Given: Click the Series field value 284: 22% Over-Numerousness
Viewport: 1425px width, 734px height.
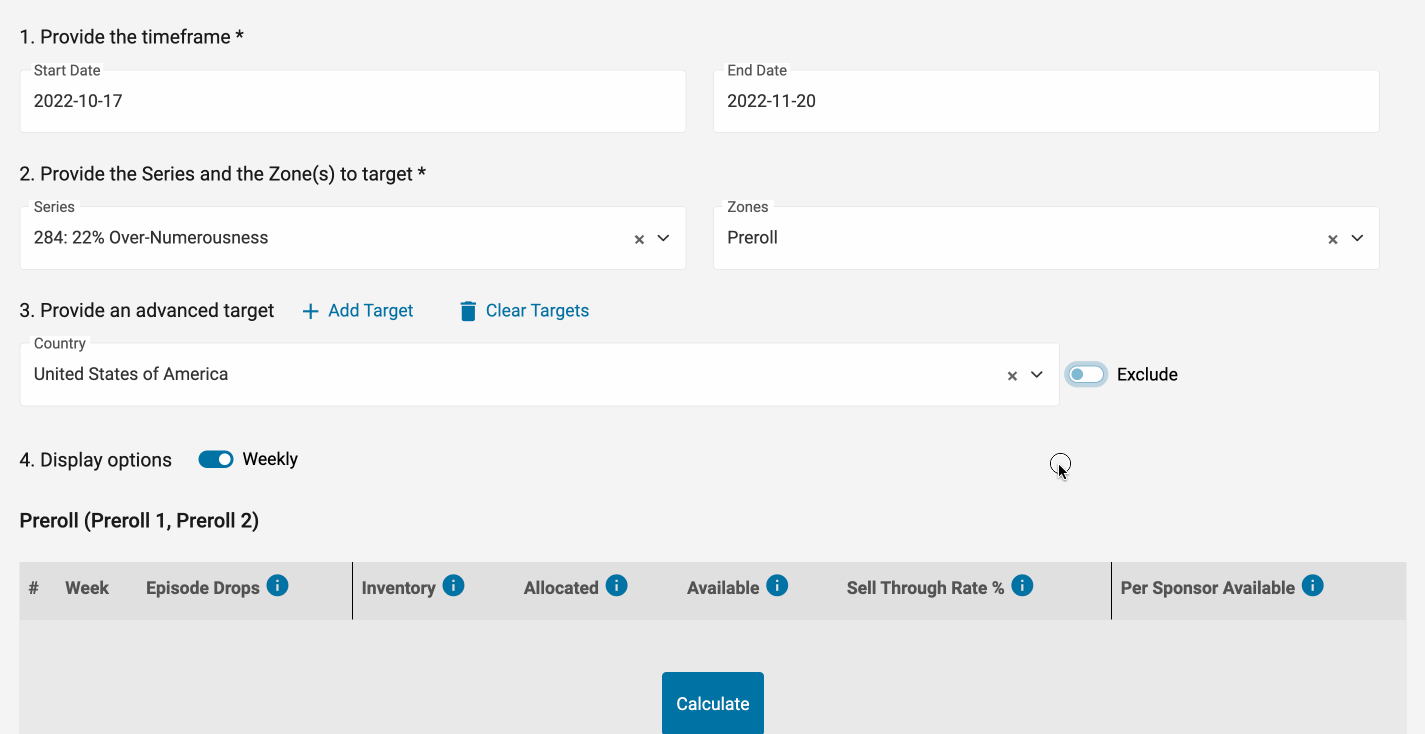Looking at the screenshot, I should coord(151,238).
